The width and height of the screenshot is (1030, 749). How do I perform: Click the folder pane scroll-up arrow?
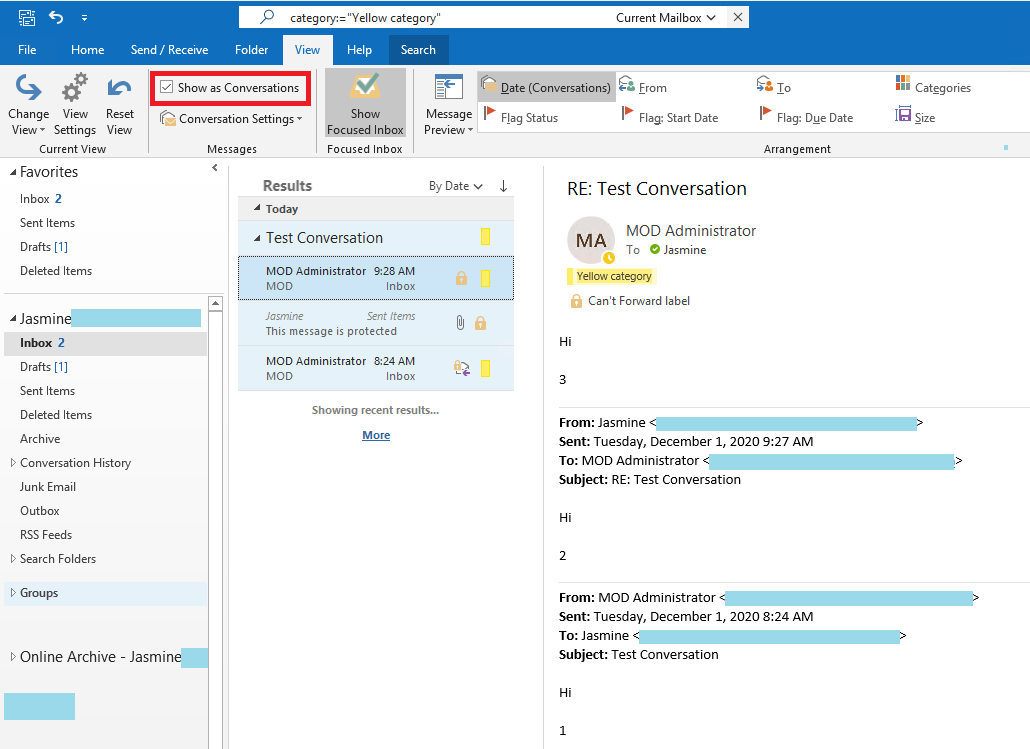coord(215,304)
